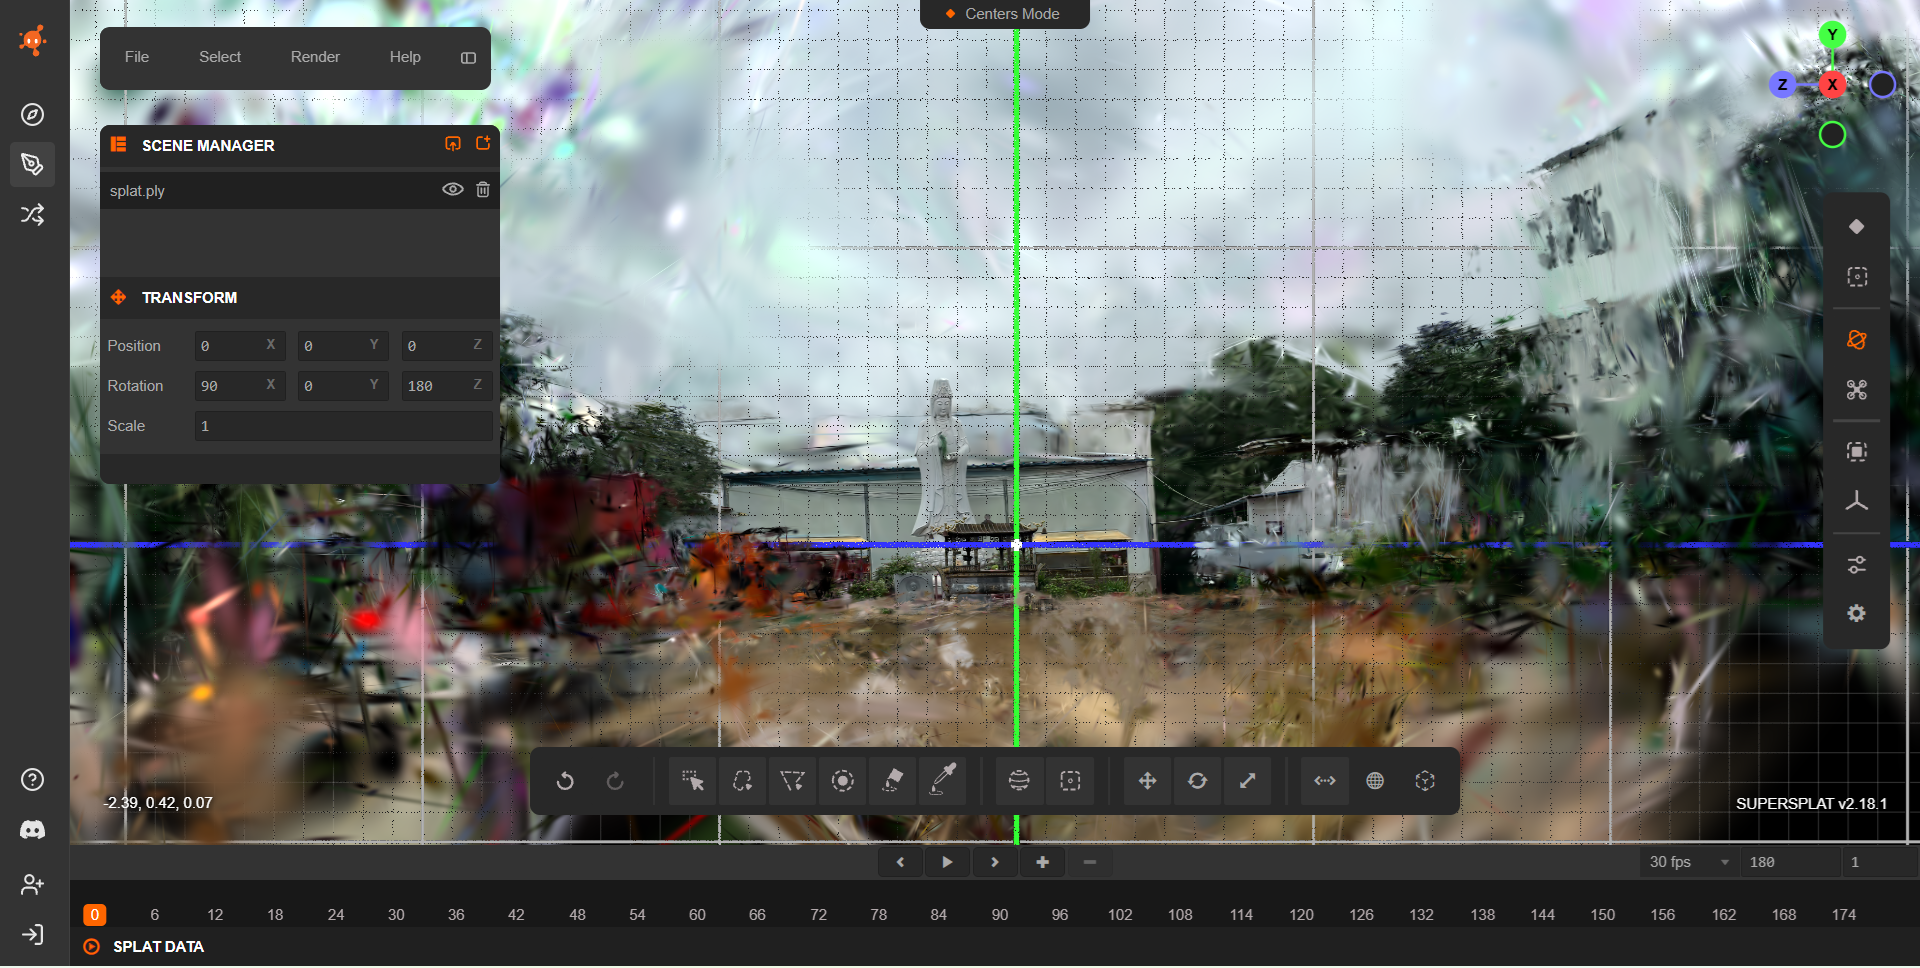Open the Select menu
Image resolution: width=1920 pixels, height=968 pixels.
coord(220,57)
